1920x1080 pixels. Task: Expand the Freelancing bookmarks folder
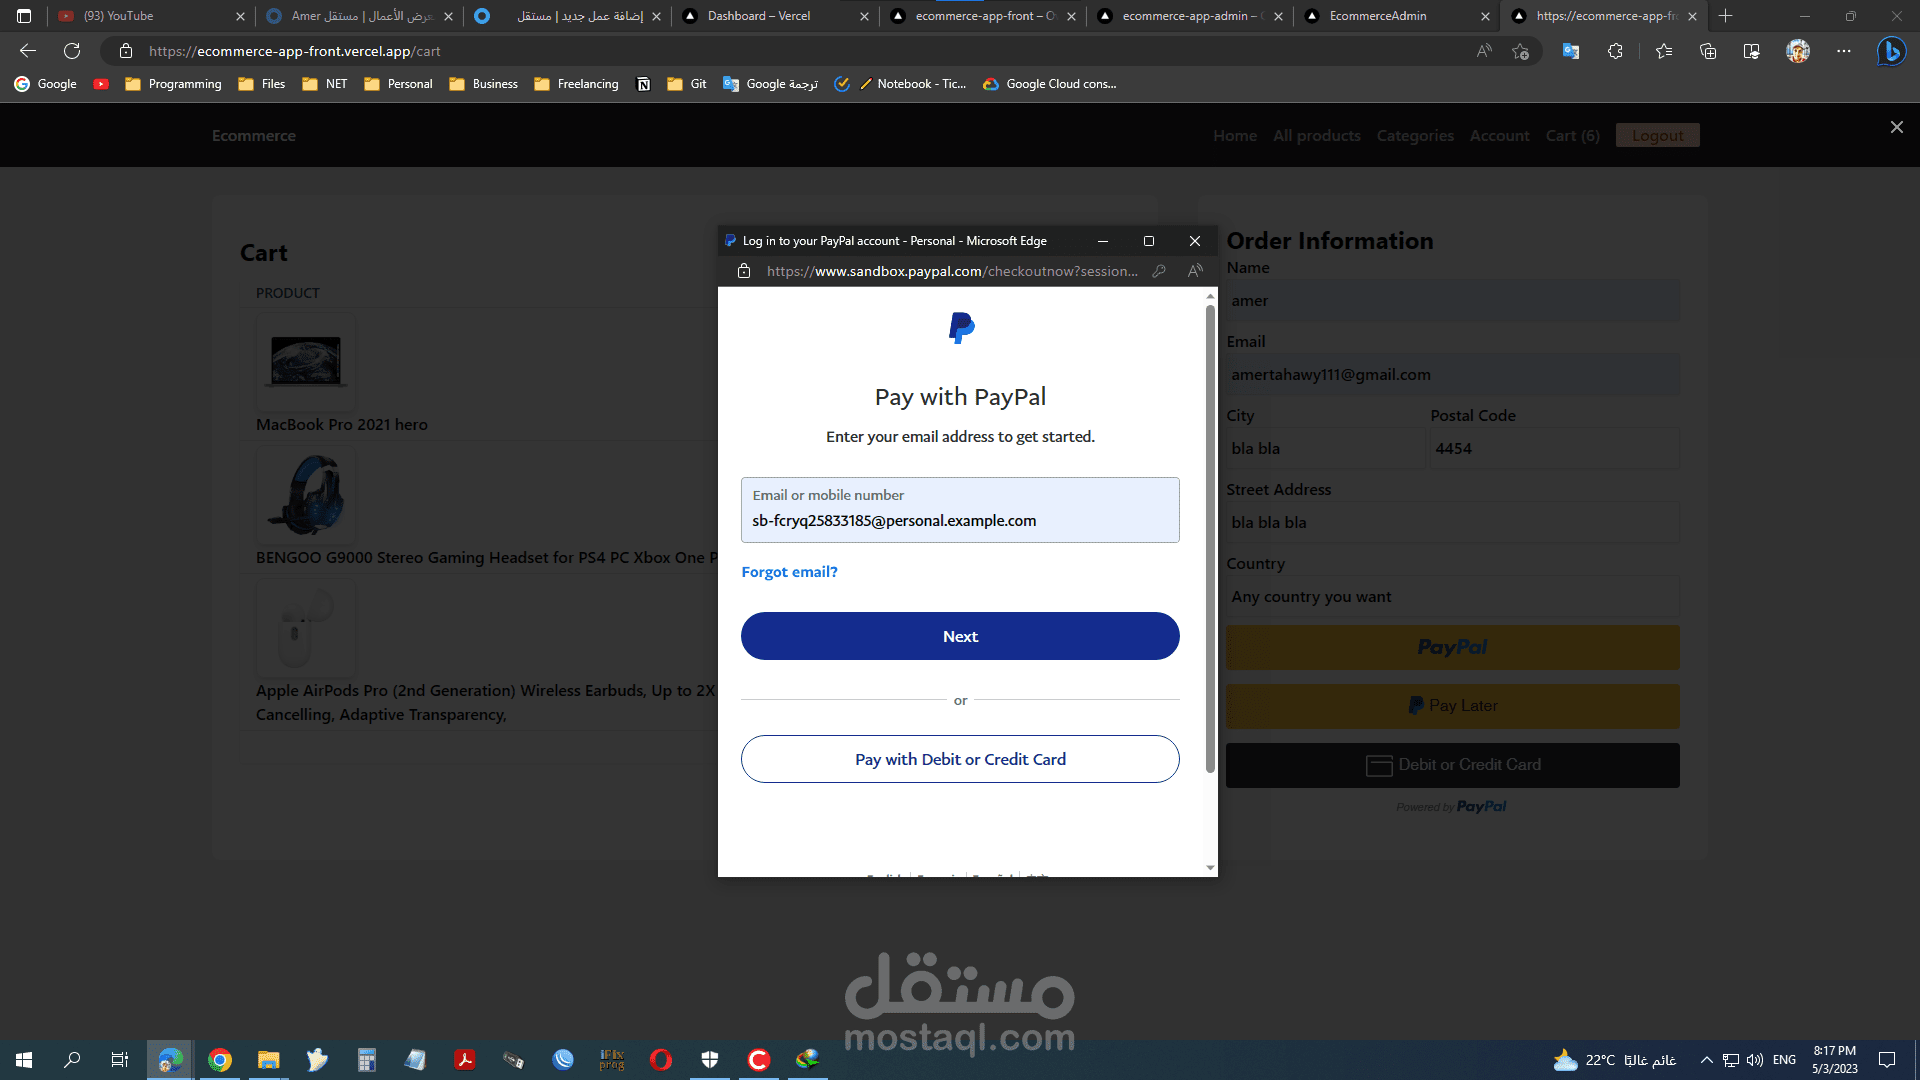point(576,84)
